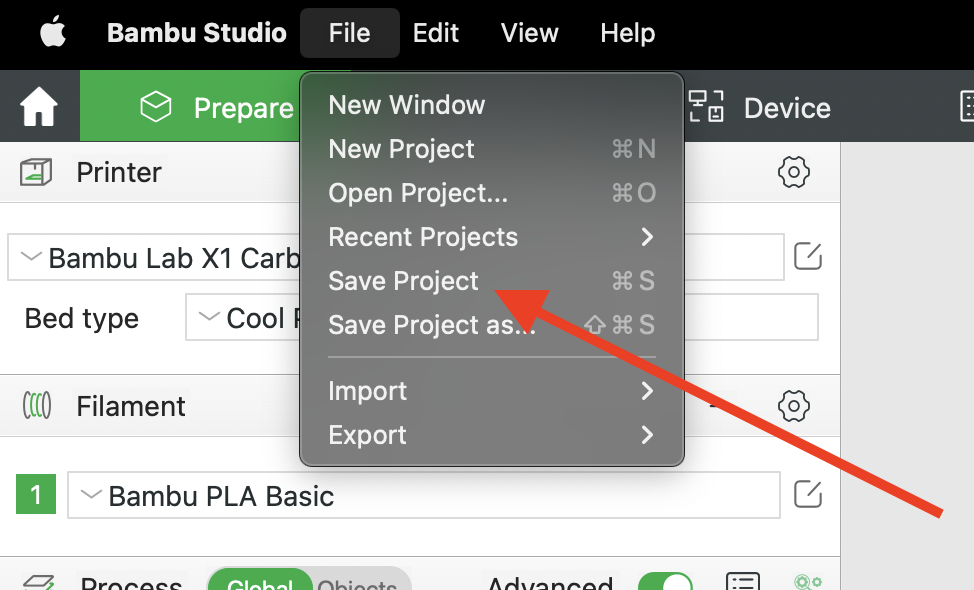
Task: Click the Printer settings gear icon
Action: [793, 171]
